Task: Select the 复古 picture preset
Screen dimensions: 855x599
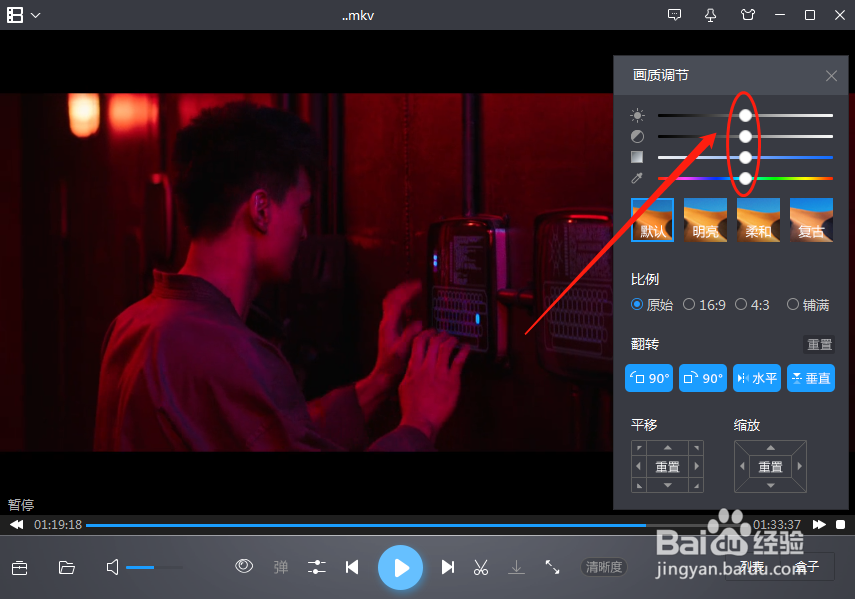Action: point(811,220)
